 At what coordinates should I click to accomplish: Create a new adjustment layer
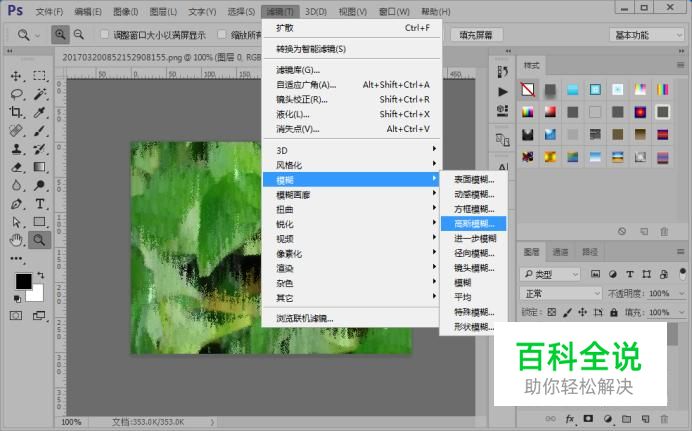pyautogui.click(x=608, y=419)
